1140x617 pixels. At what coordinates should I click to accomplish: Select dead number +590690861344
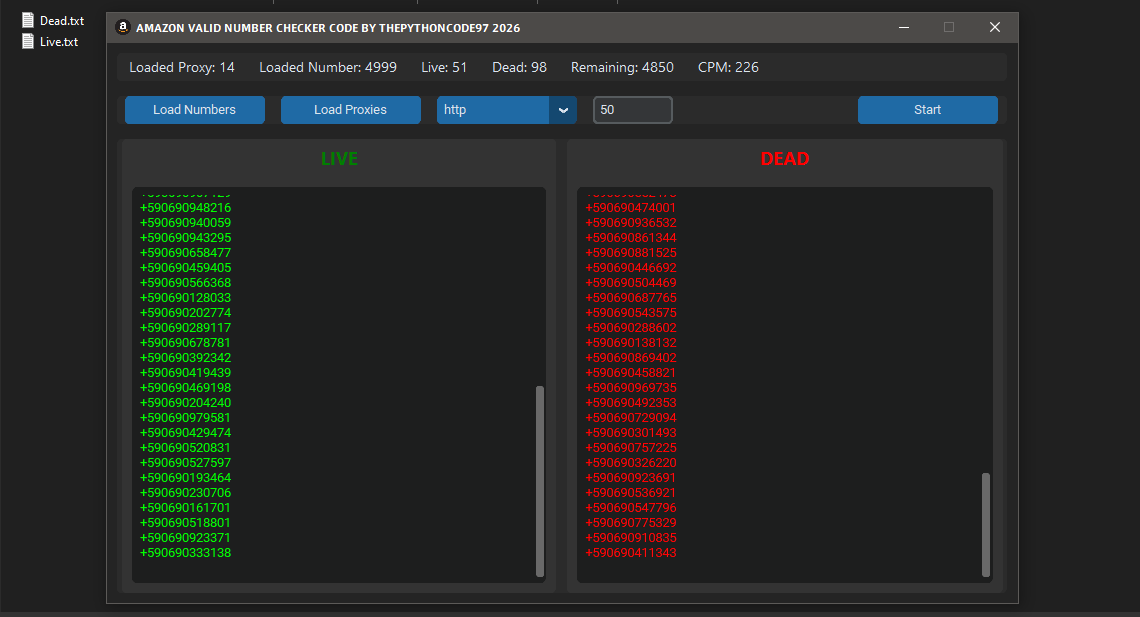tap(631, 238)
